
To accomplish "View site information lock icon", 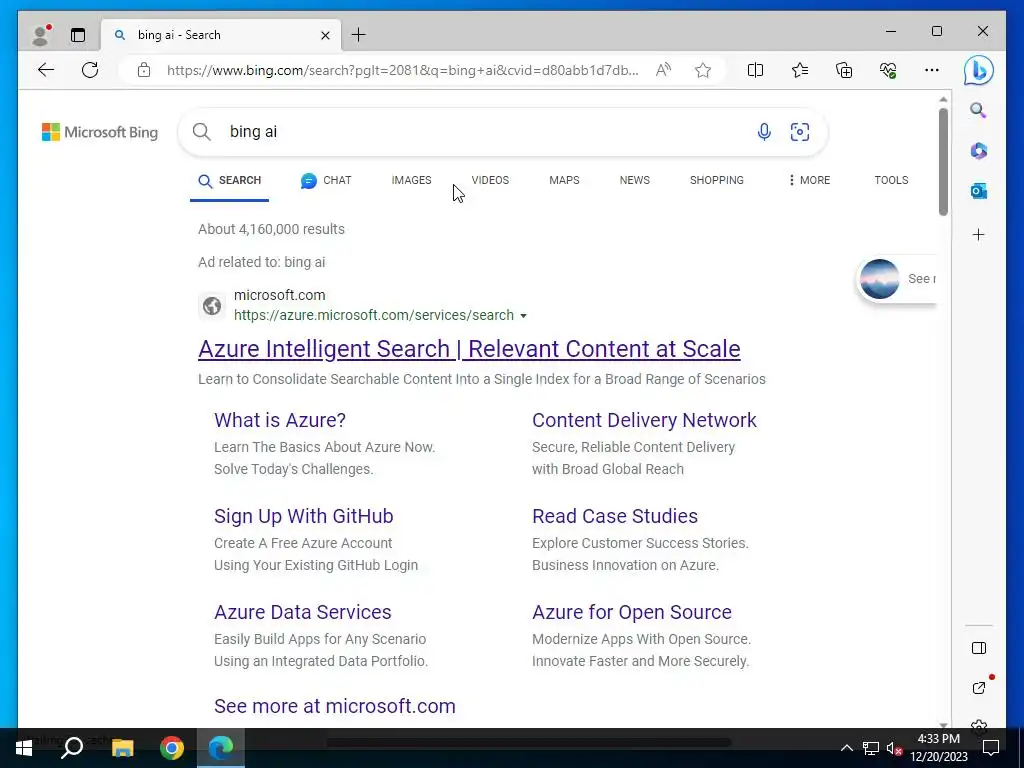I will [x=144, y=70].
